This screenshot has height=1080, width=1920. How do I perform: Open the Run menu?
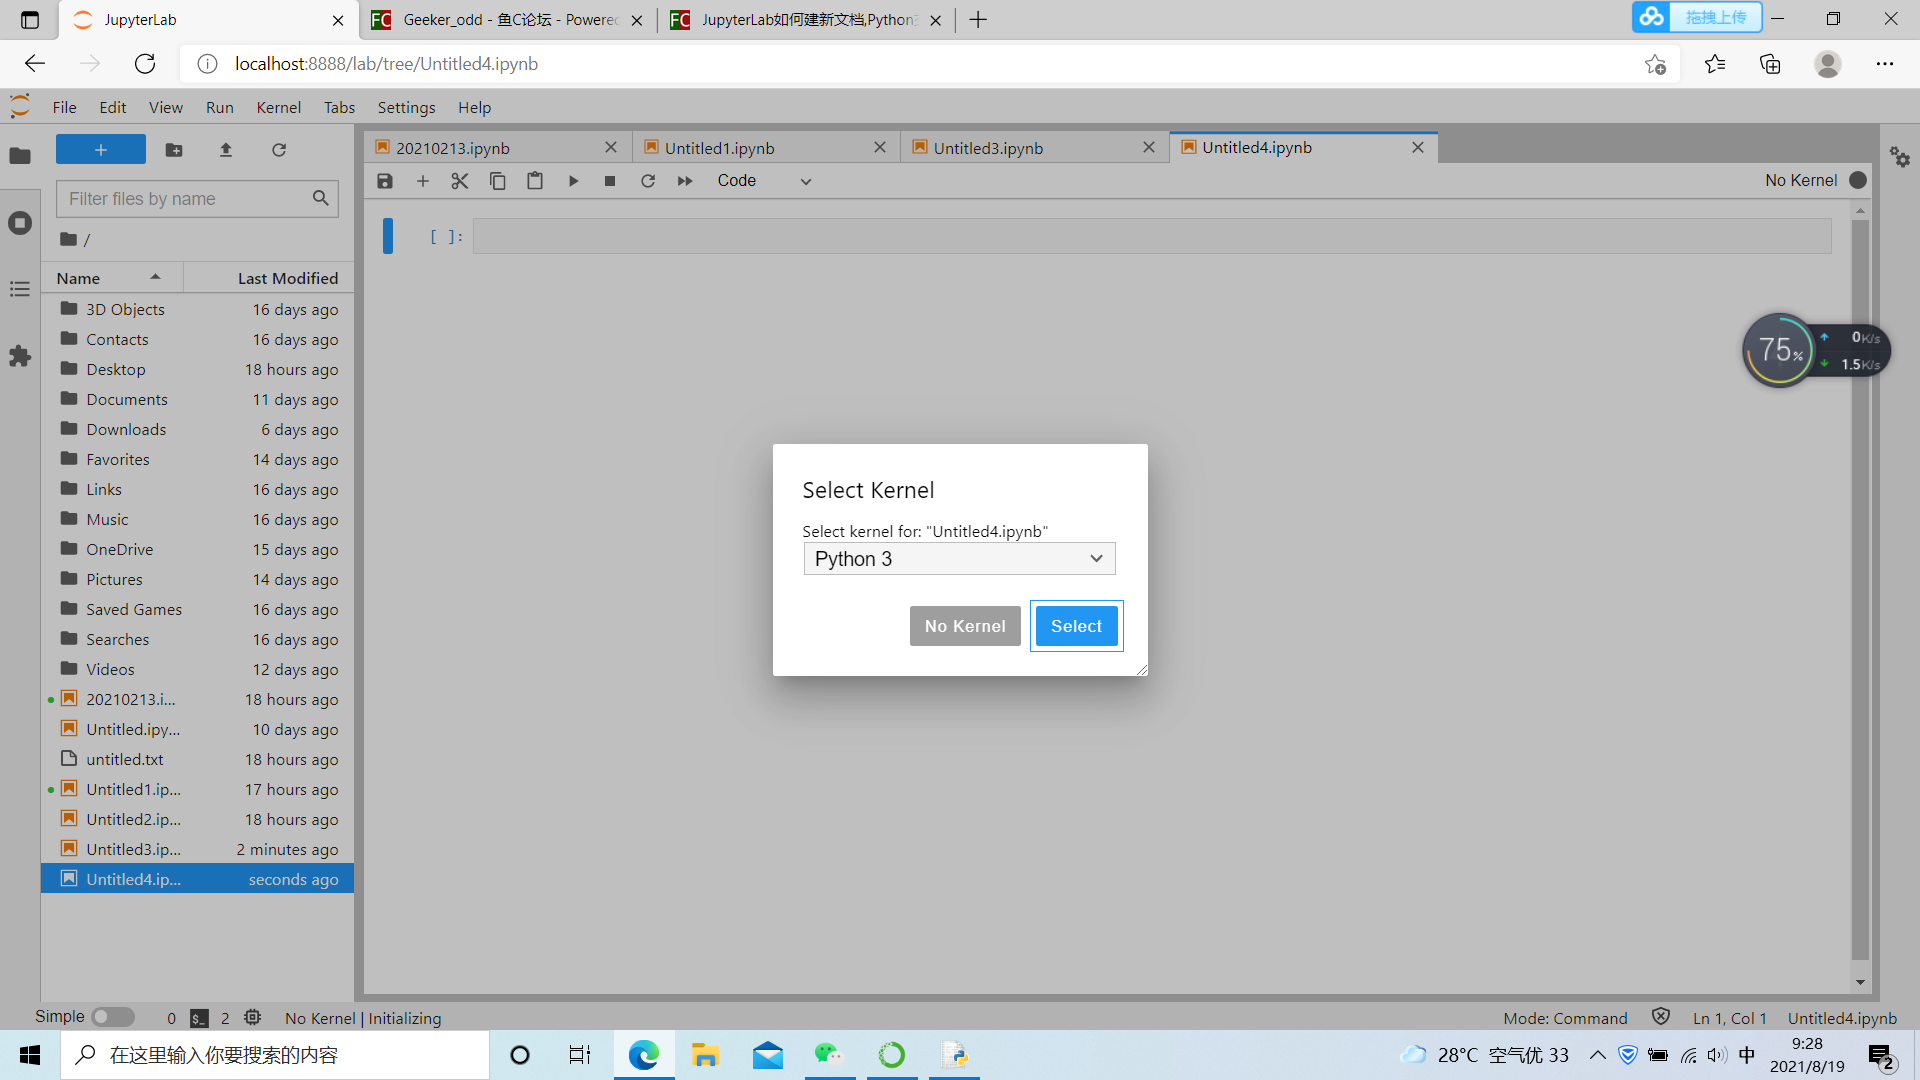pos(220,107)
